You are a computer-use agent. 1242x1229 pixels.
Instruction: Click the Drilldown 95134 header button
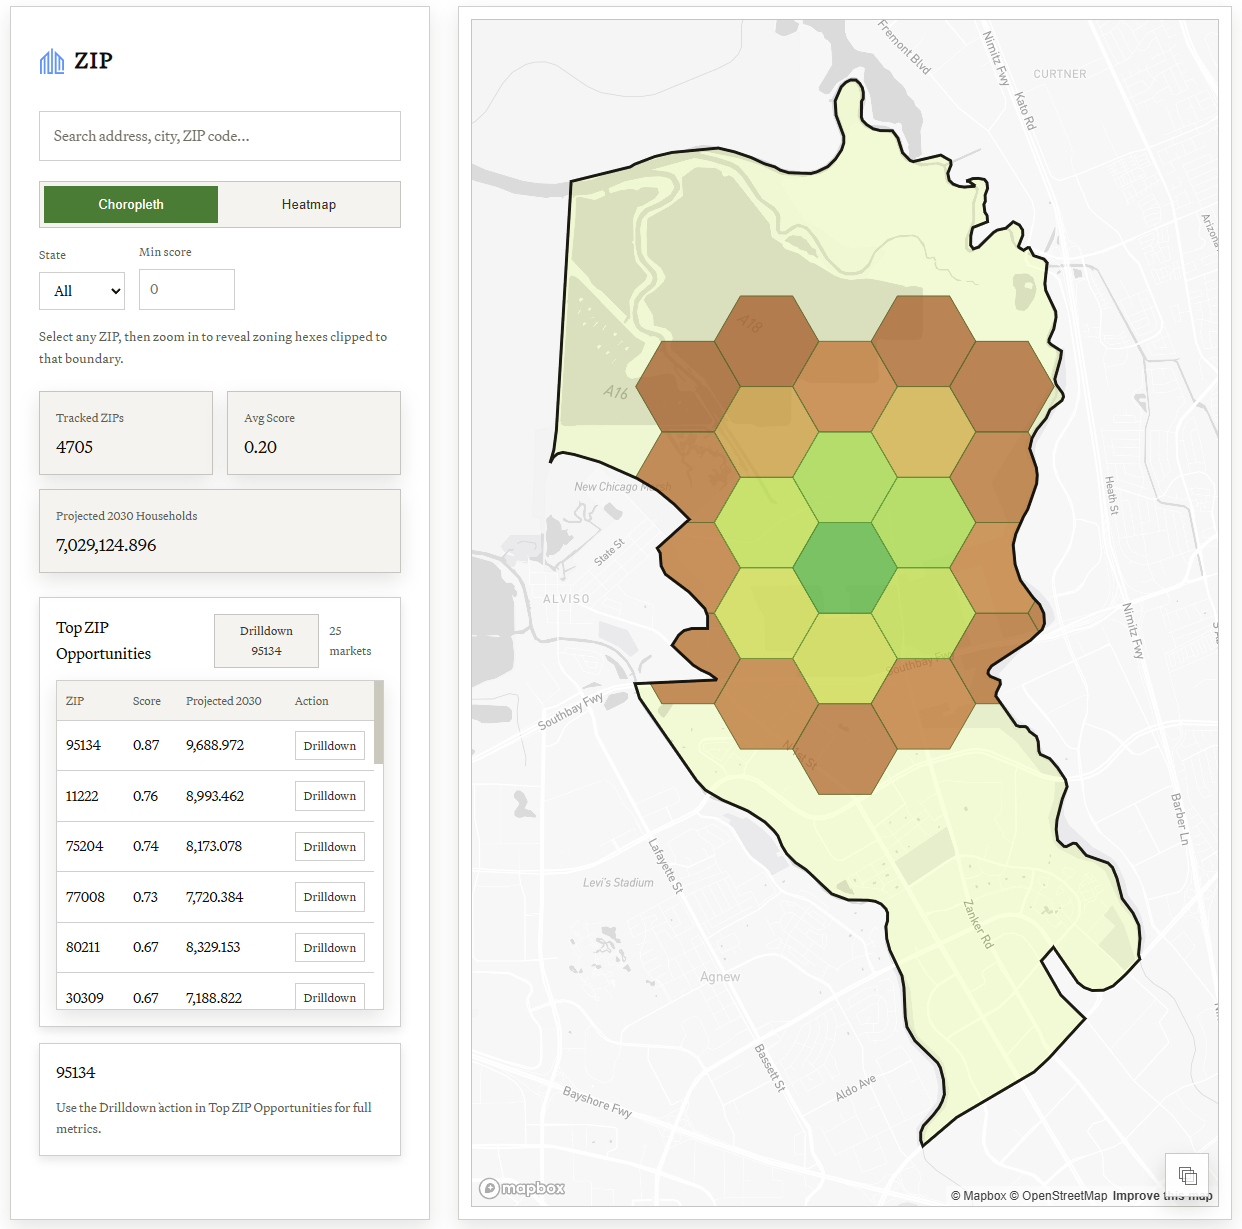tap(266, 641)
